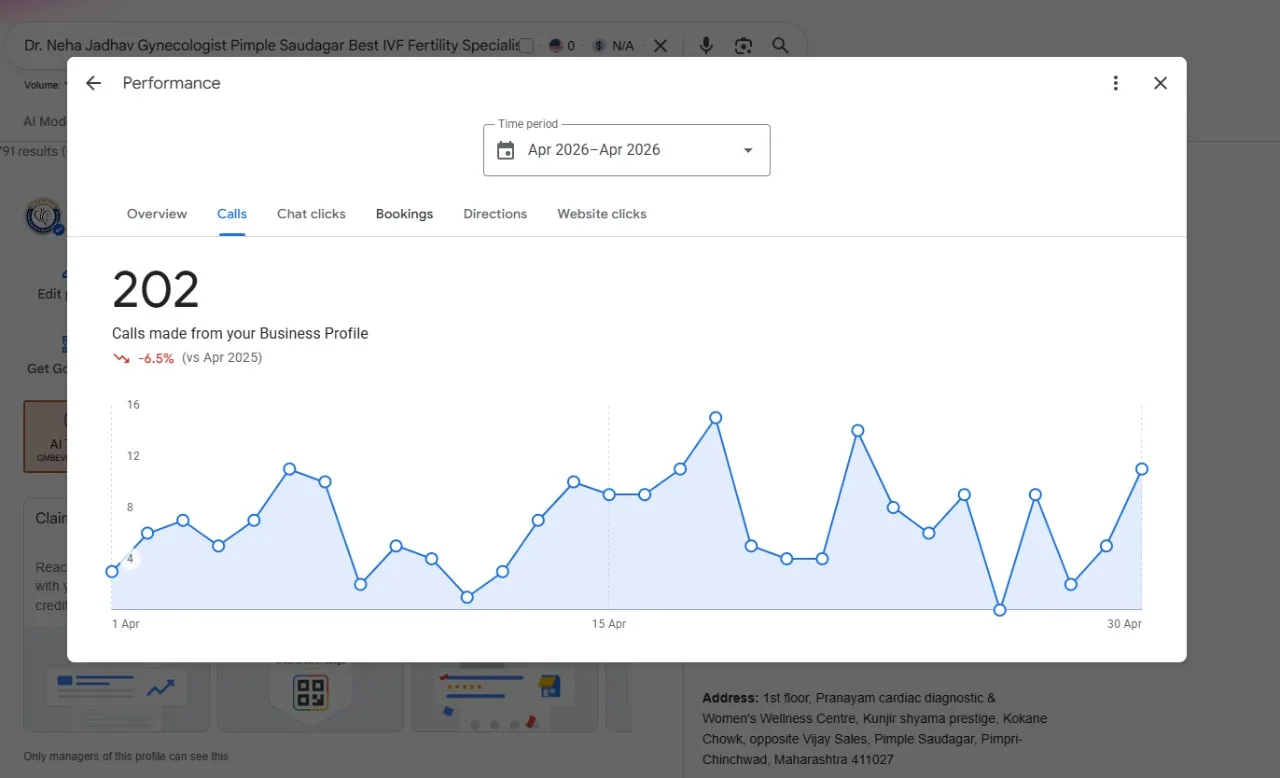
Task: Open the Apr 2026–Apr 2026 period selector
Action: coord(626,150)
